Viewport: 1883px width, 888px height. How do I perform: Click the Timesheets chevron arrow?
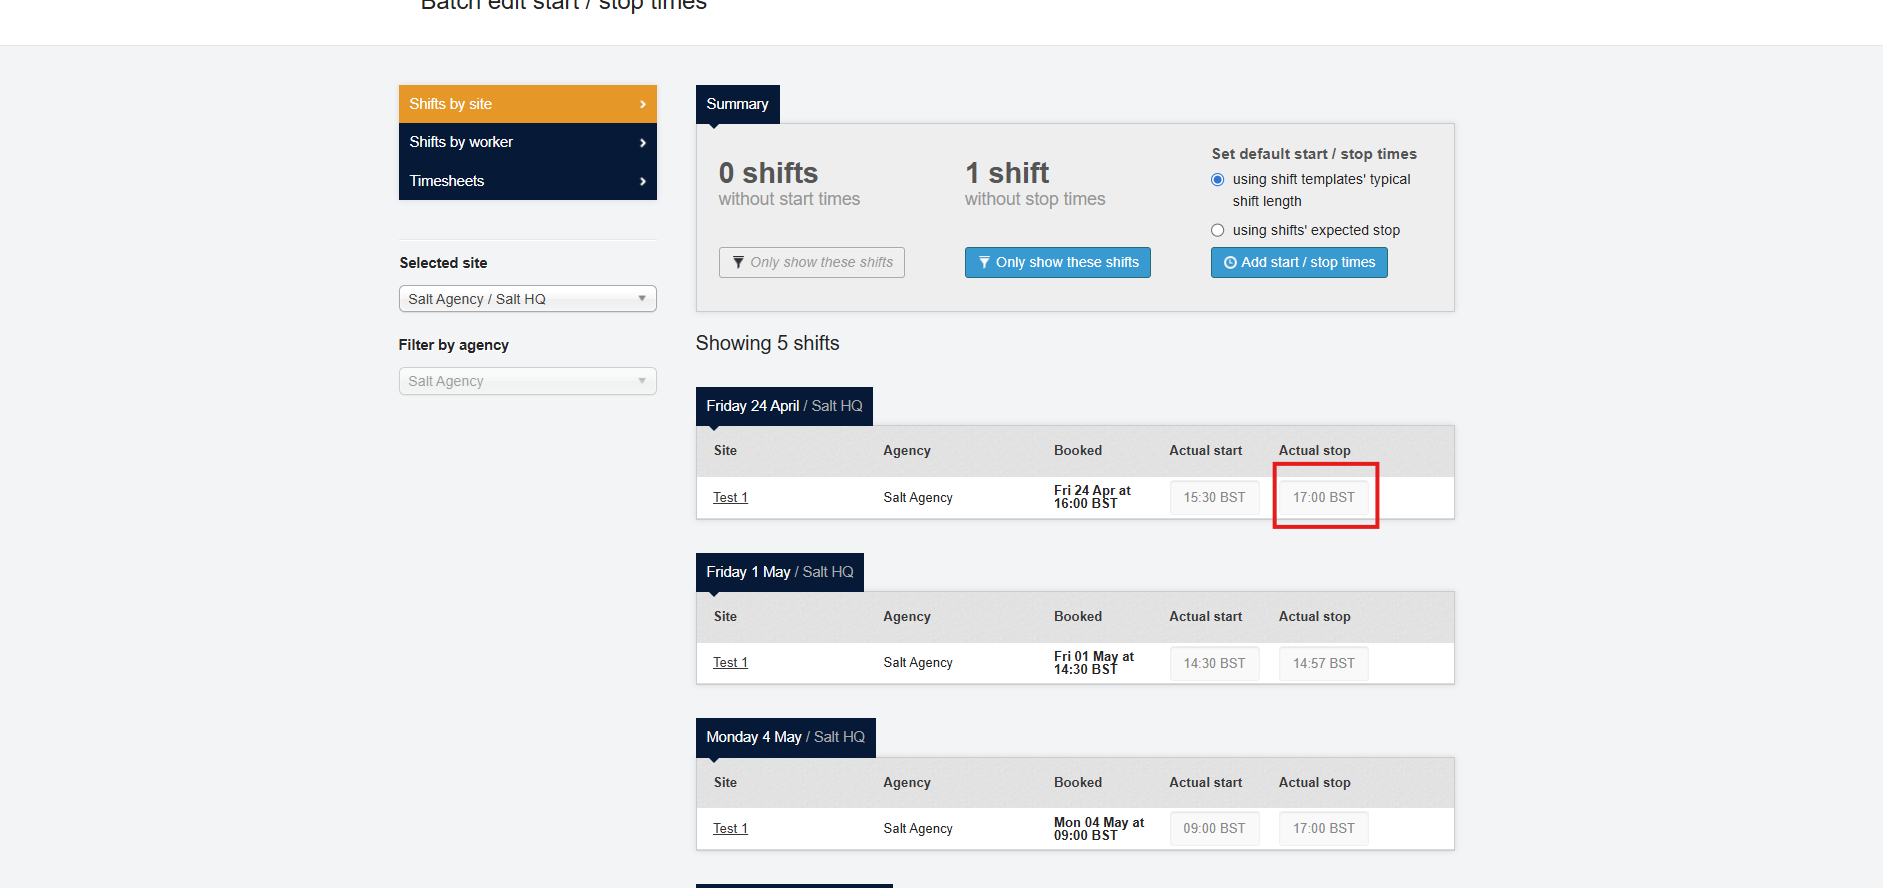[642, 181]
